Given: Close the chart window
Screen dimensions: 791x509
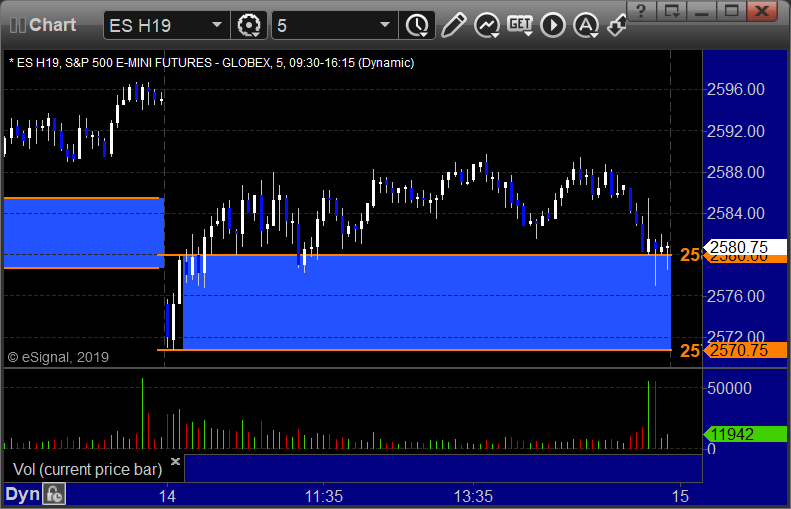Looking at the screenshot, I should [x=762, y=11].
